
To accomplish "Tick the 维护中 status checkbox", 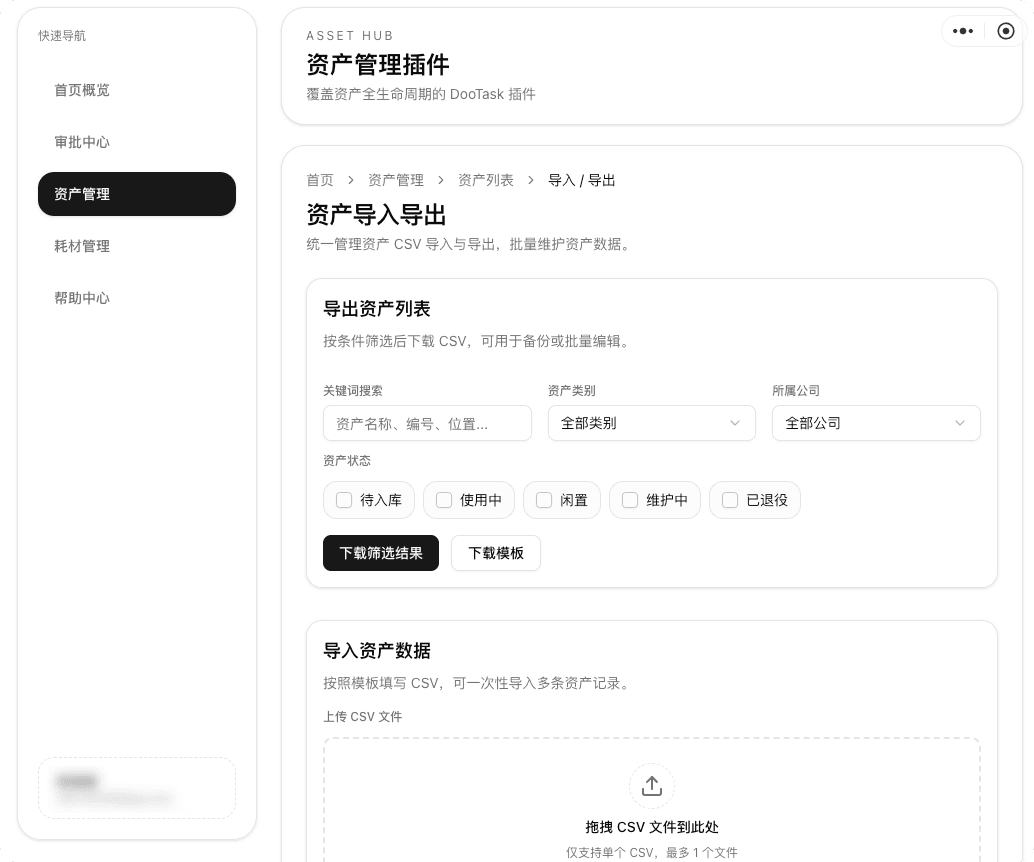I will (x=630, y=500).
